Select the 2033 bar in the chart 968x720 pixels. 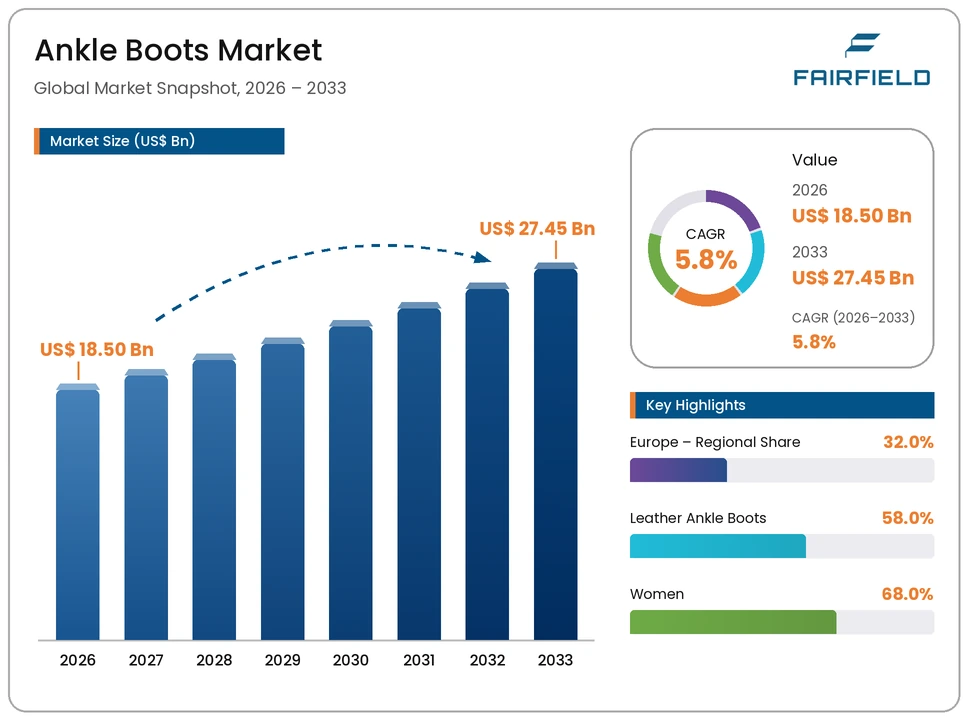[556, 451]
